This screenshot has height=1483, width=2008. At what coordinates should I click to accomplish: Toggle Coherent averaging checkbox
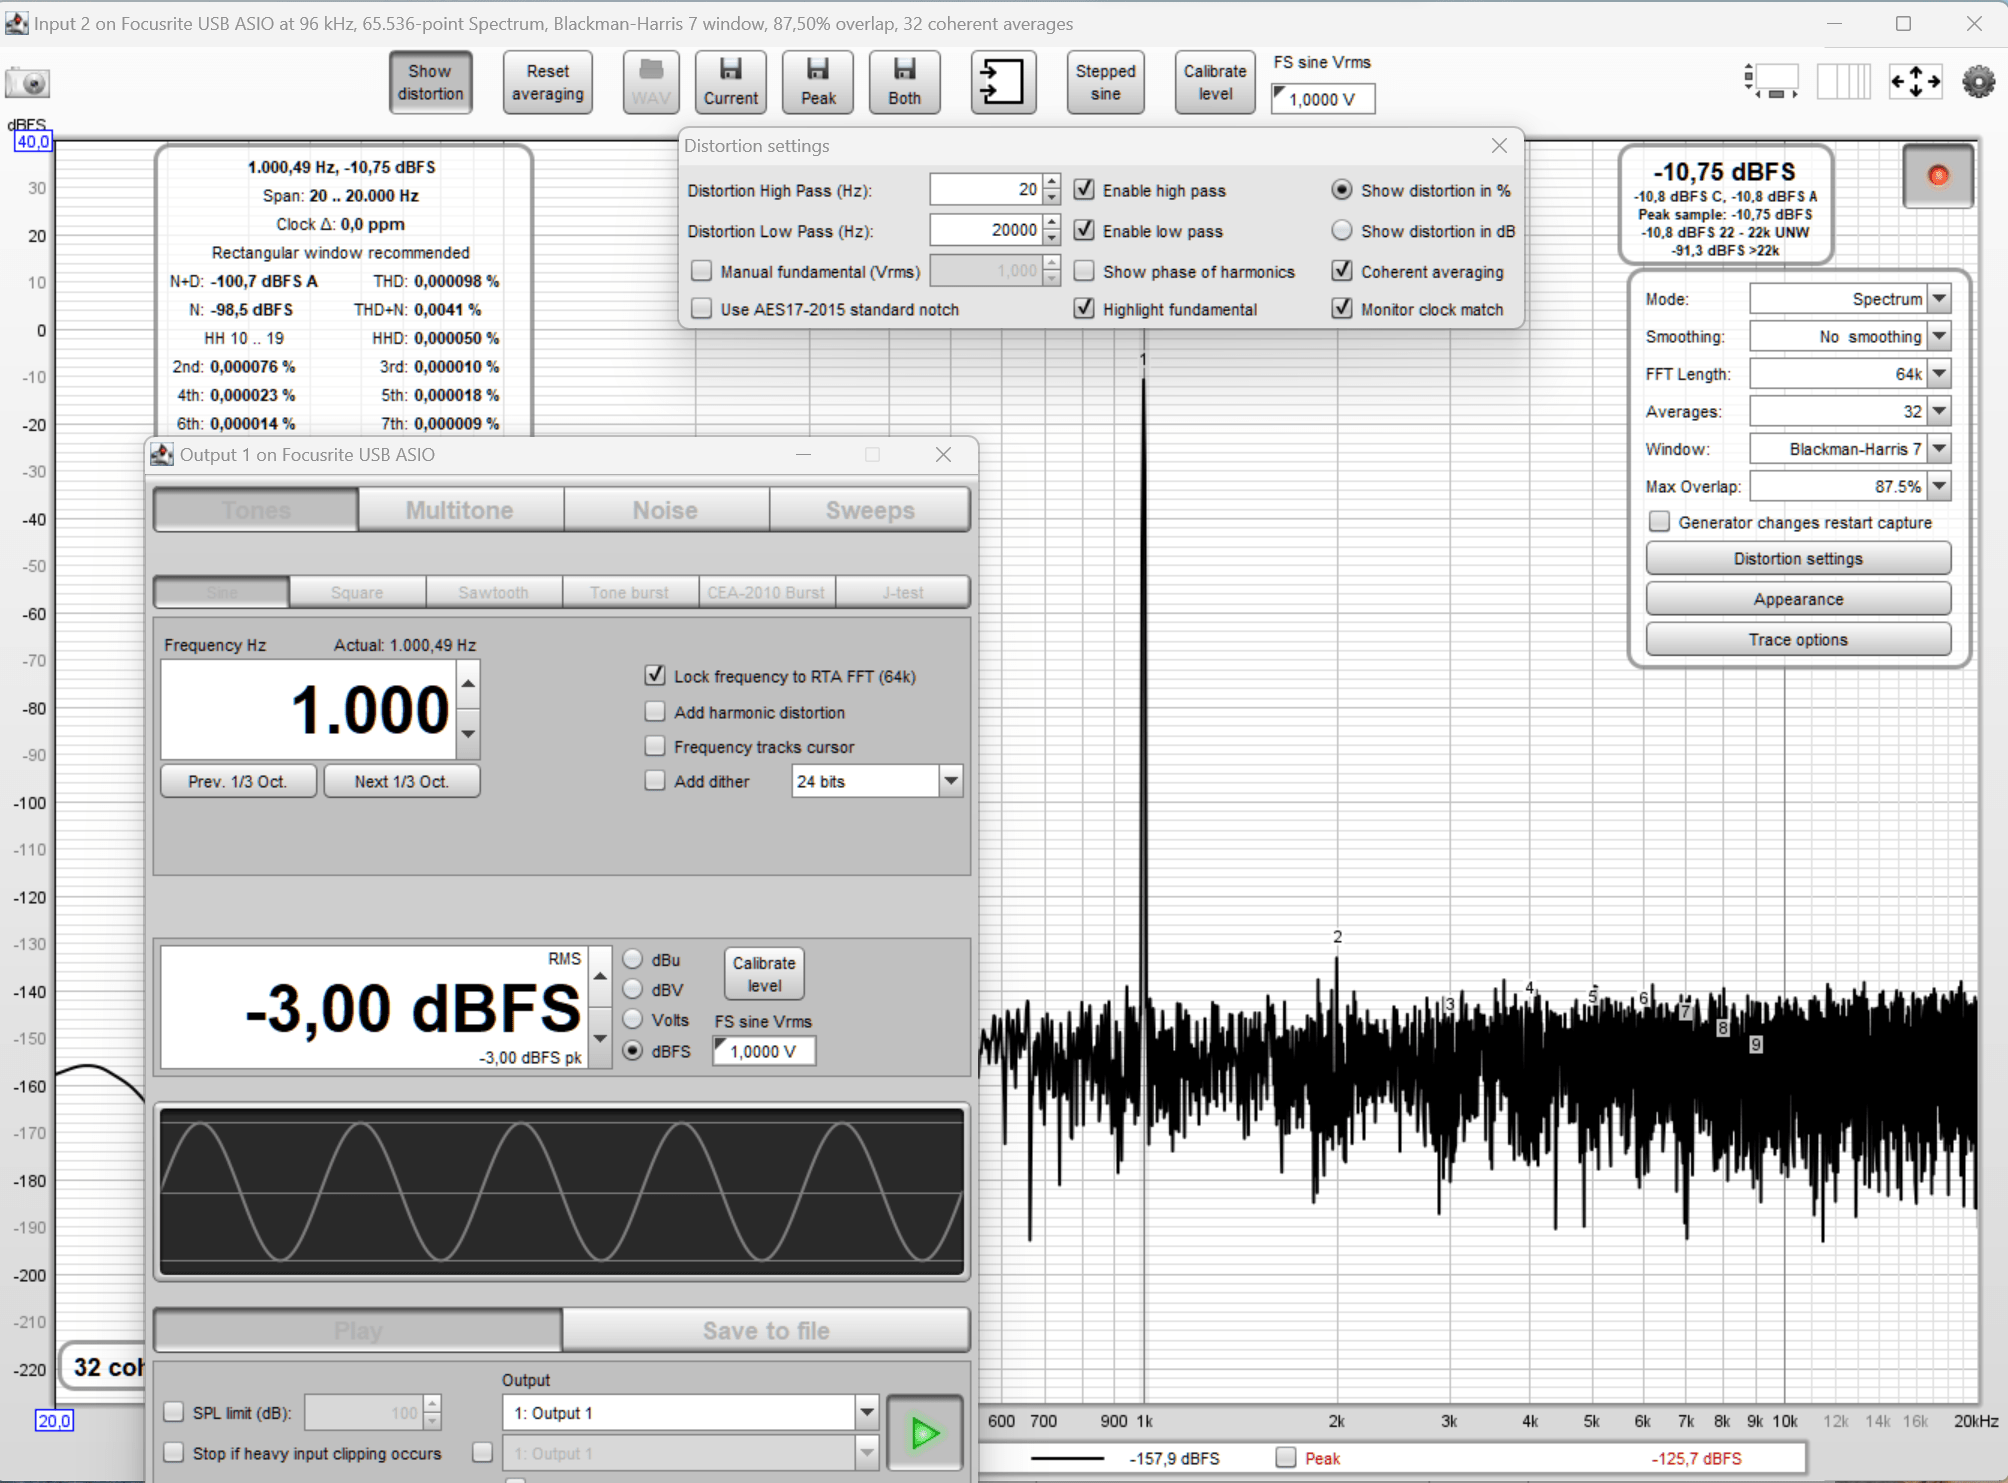tap(1342, 271)
